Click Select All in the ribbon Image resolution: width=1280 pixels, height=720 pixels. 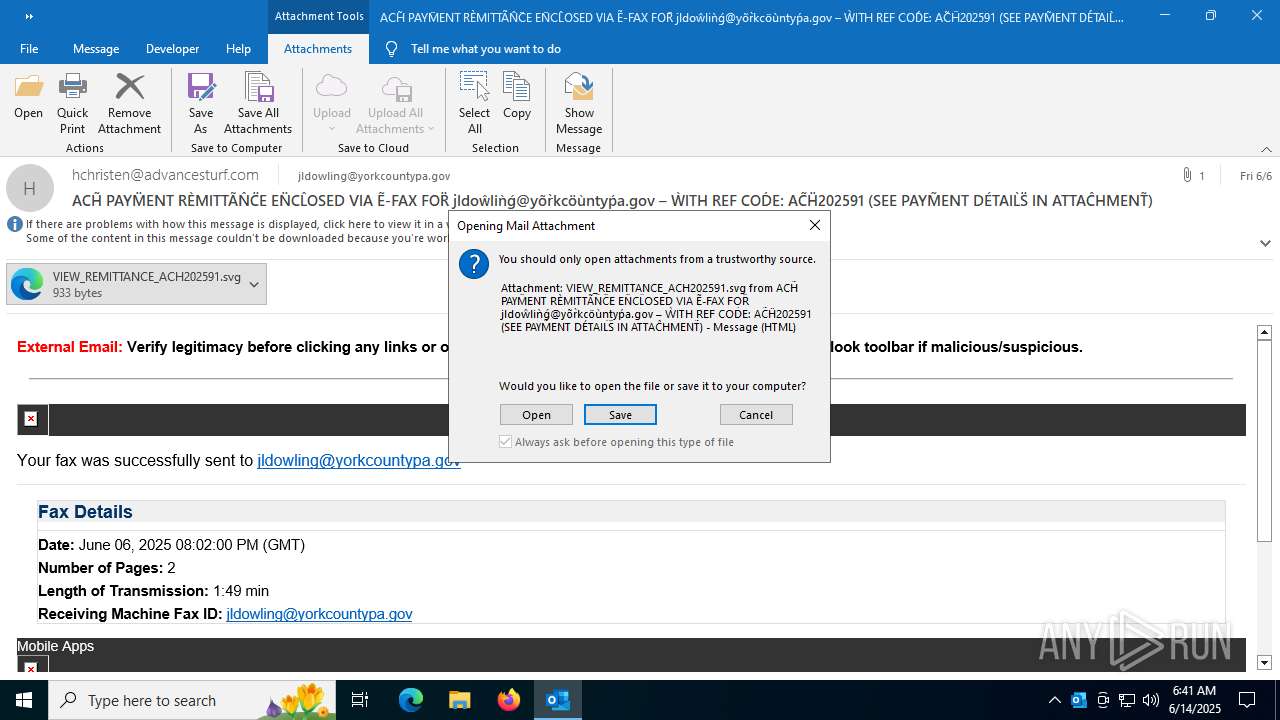474,104
